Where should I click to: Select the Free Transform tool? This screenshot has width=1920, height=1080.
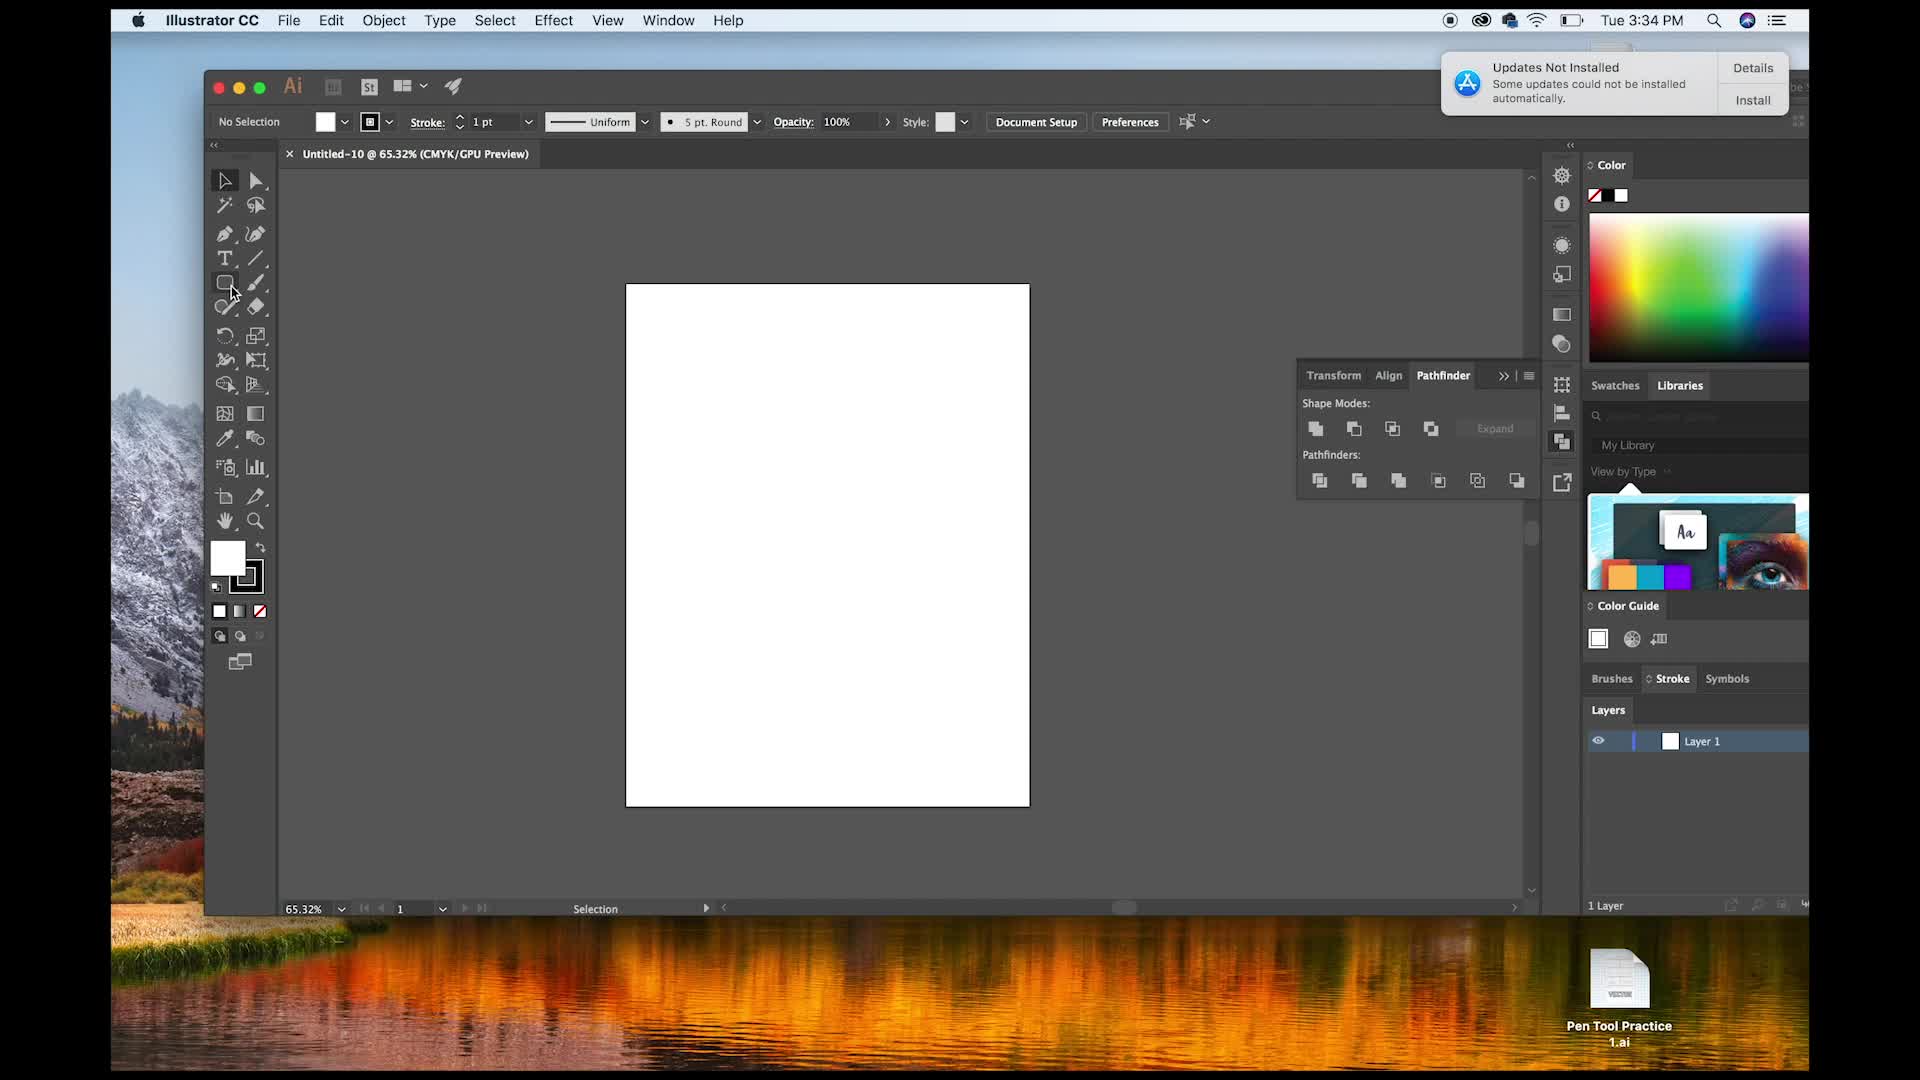[256, 360]
